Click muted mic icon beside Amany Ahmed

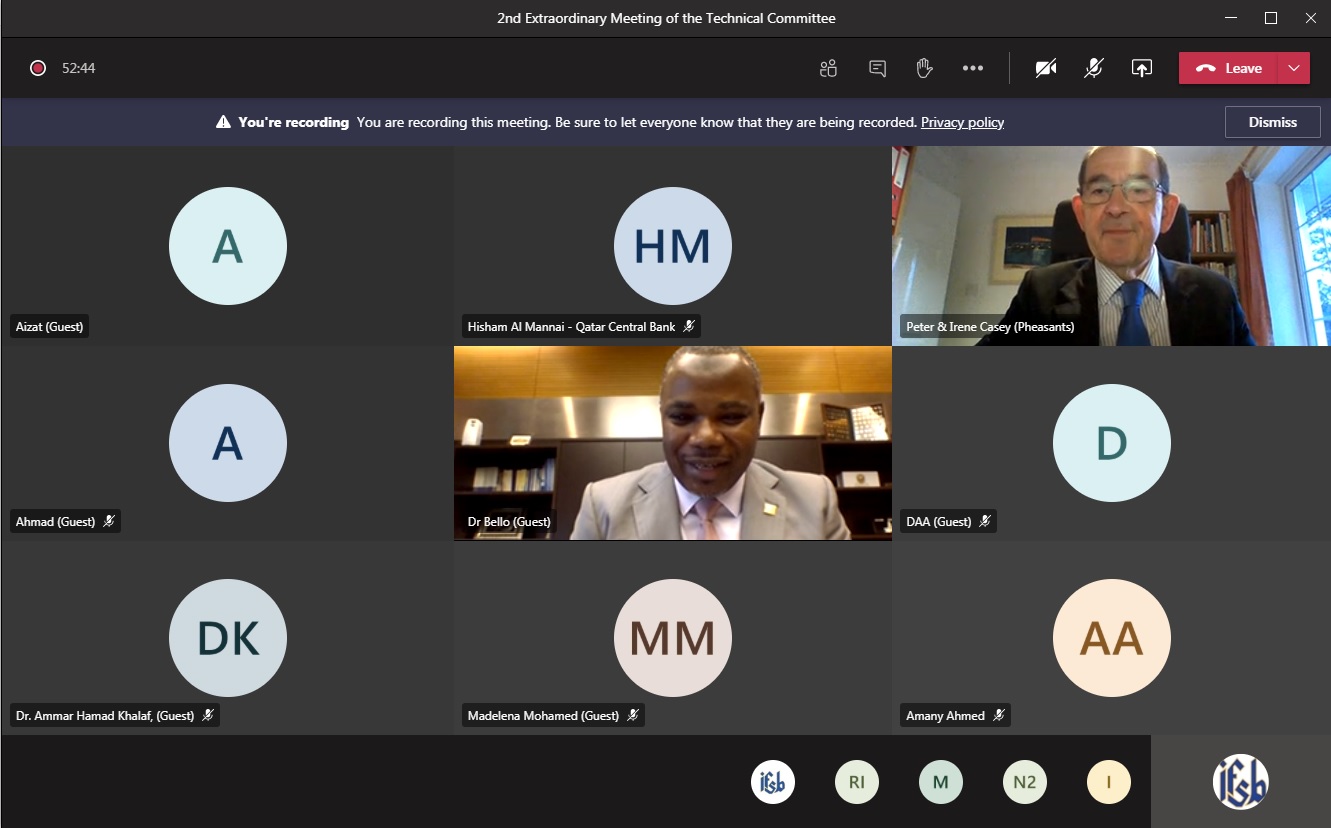click(x=999, y=715)
